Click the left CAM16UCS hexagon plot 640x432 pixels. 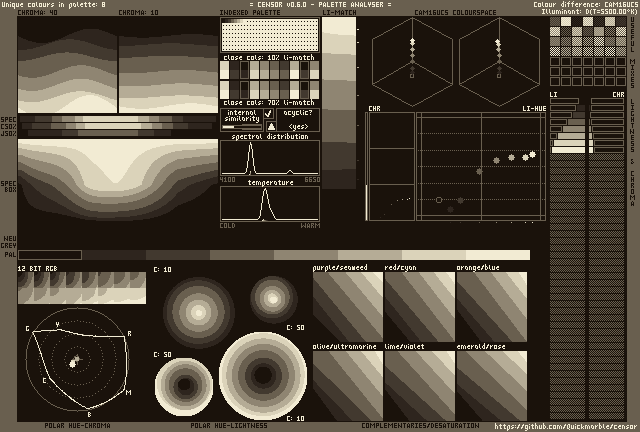click(x=411, y=62)
